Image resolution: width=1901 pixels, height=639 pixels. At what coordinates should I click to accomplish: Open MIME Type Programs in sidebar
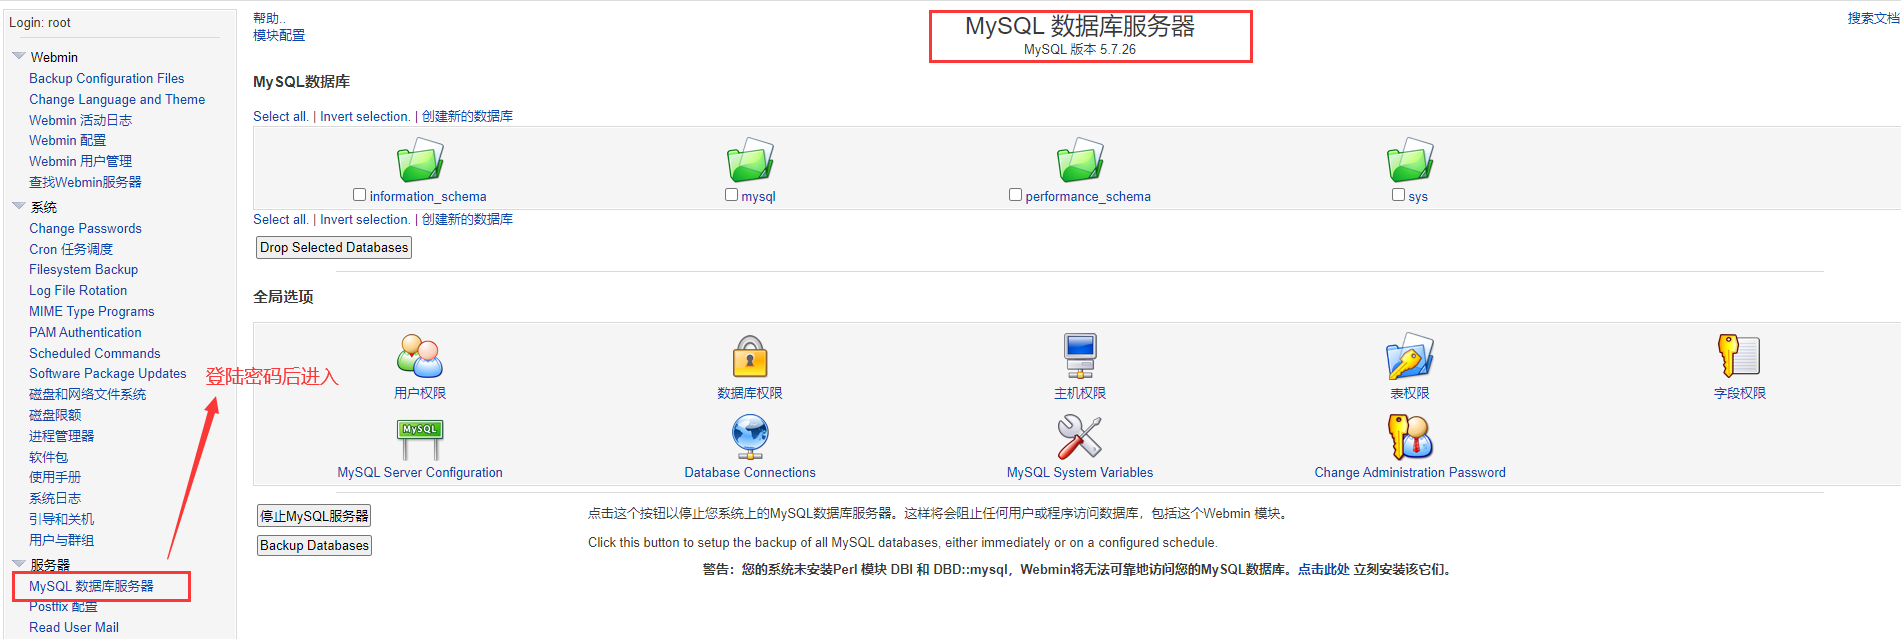coord(91,311)
